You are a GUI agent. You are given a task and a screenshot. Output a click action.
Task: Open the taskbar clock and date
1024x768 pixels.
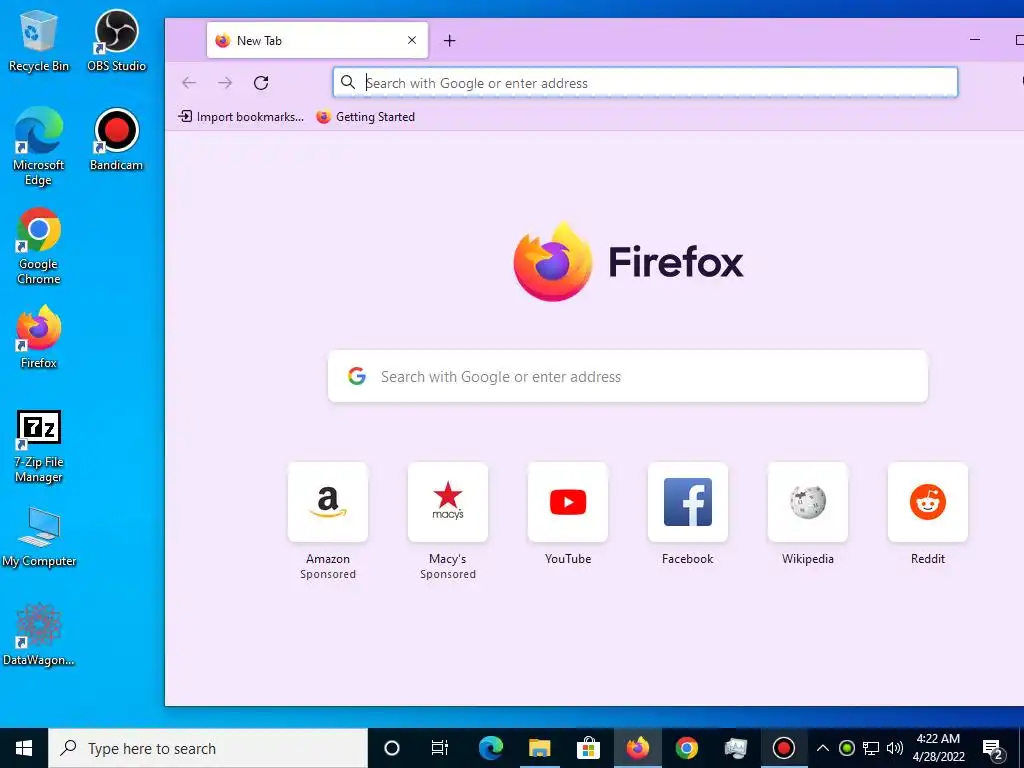[x=938, y=748]
